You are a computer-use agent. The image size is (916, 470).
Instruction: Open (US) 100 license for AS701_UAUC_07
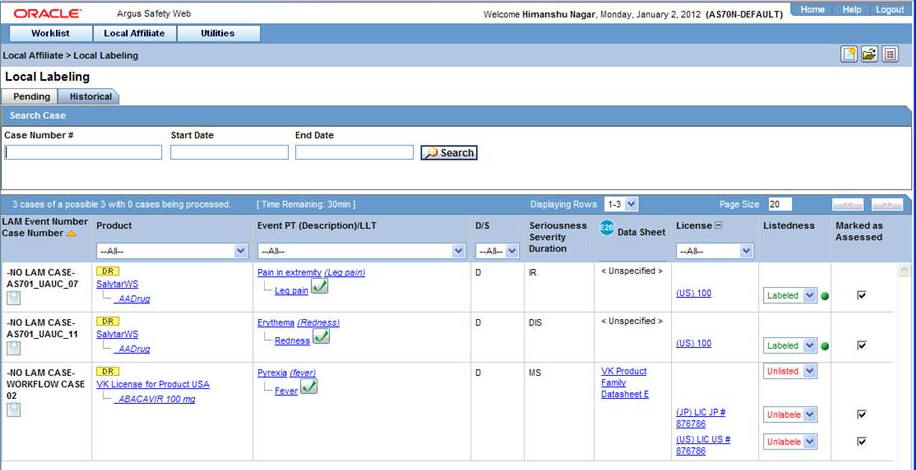[694, 293]
